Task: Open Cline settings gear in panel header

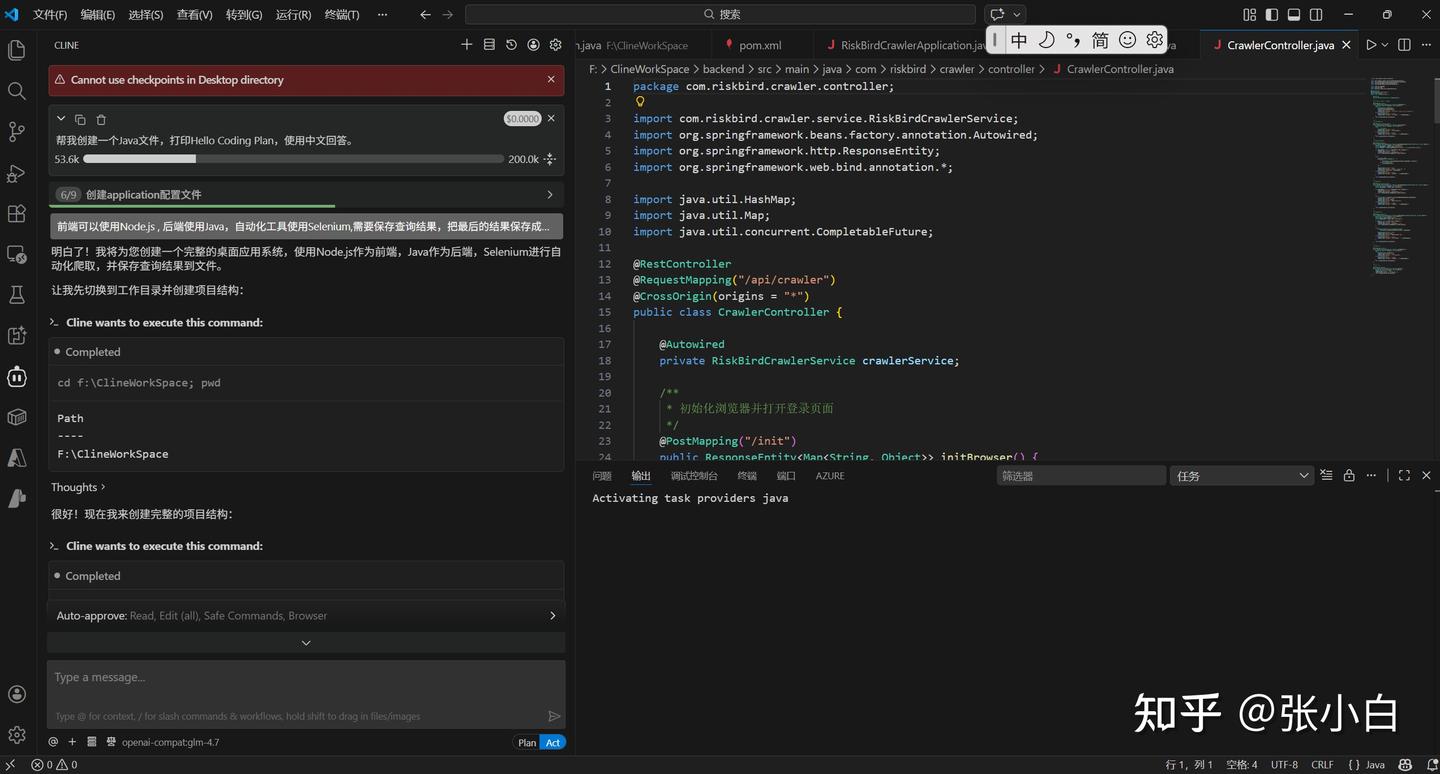Action: pos(556,45)
